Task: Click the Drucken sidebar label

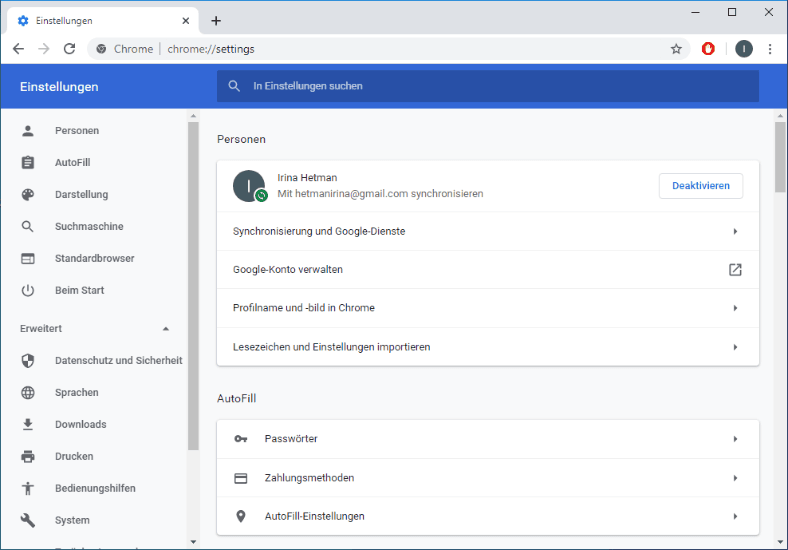Action: point(74,456)
